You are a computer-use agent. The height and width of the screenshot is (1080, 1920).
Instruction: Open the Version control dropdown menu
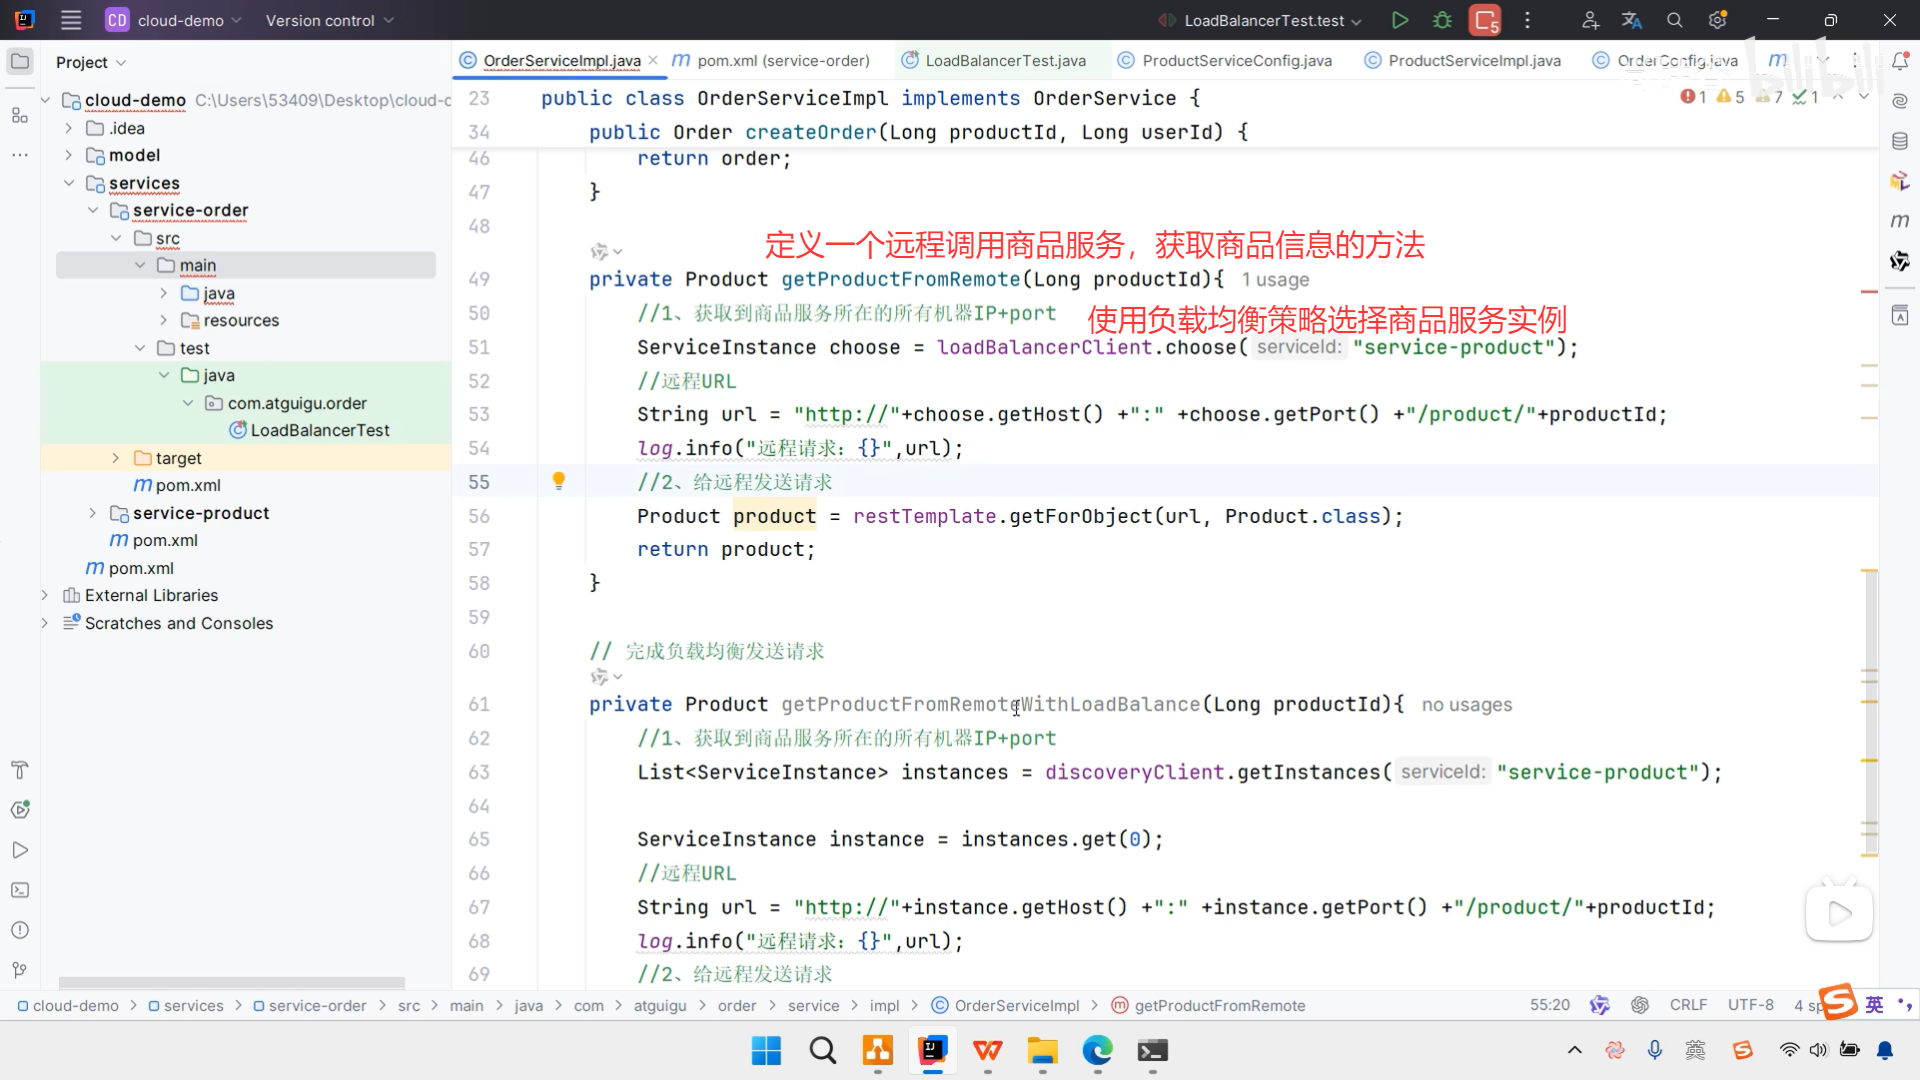click(x=330, y=20)
